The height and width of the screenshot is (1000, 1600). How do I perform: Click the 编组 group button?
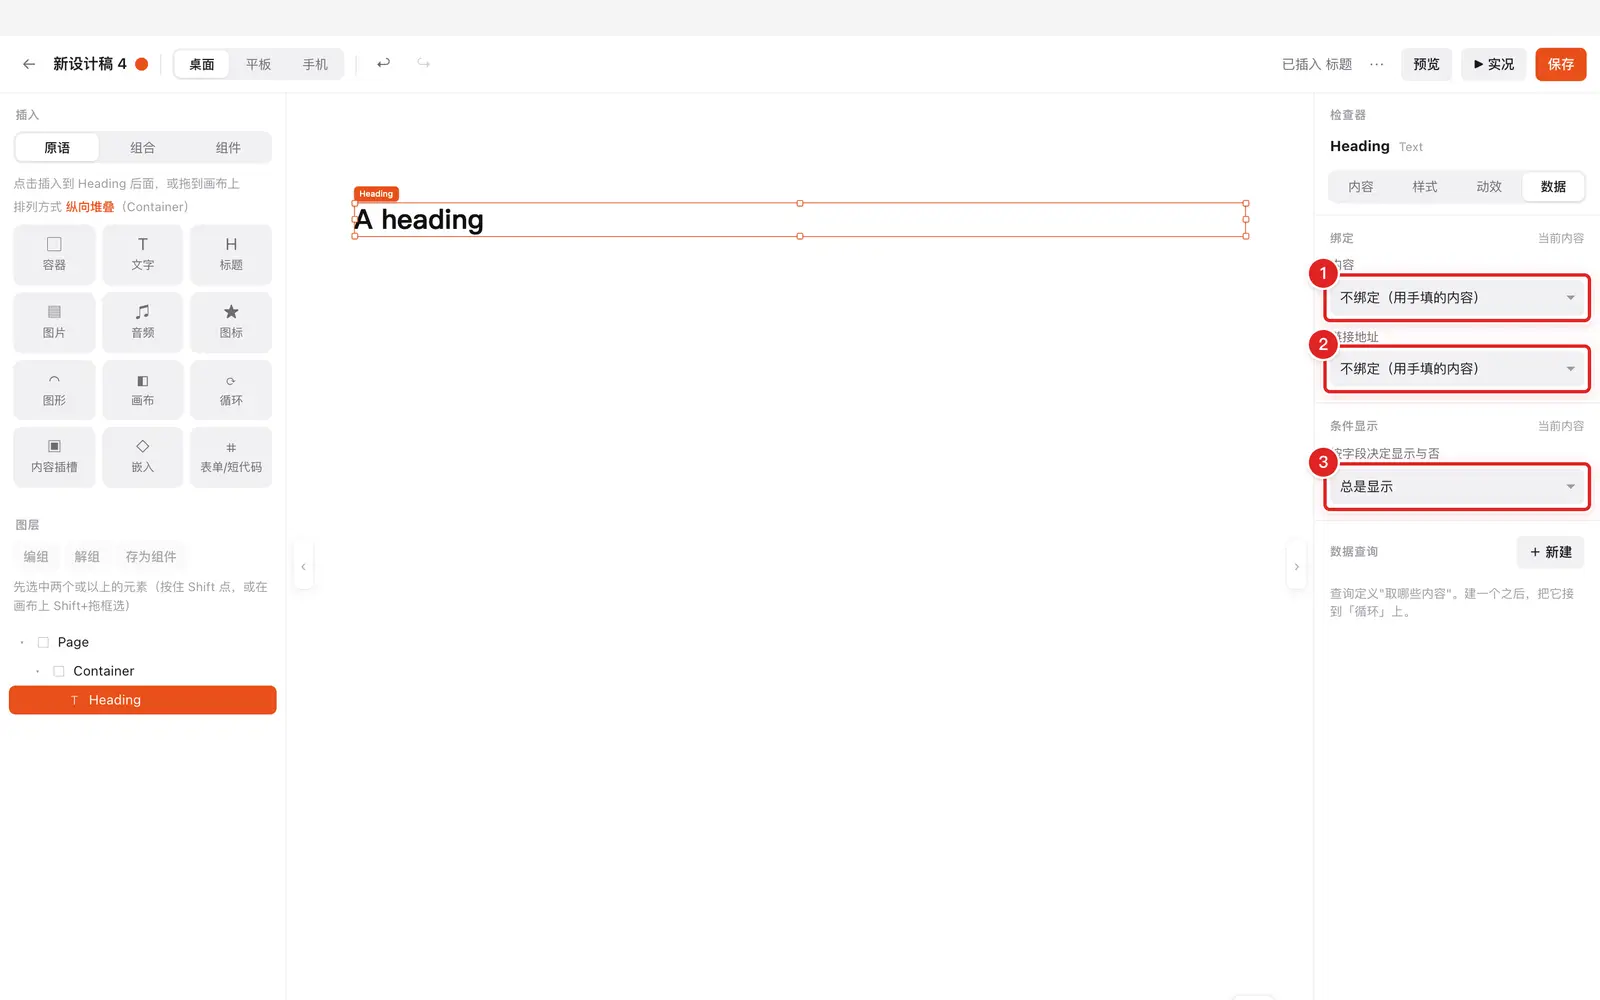[36, 557]
